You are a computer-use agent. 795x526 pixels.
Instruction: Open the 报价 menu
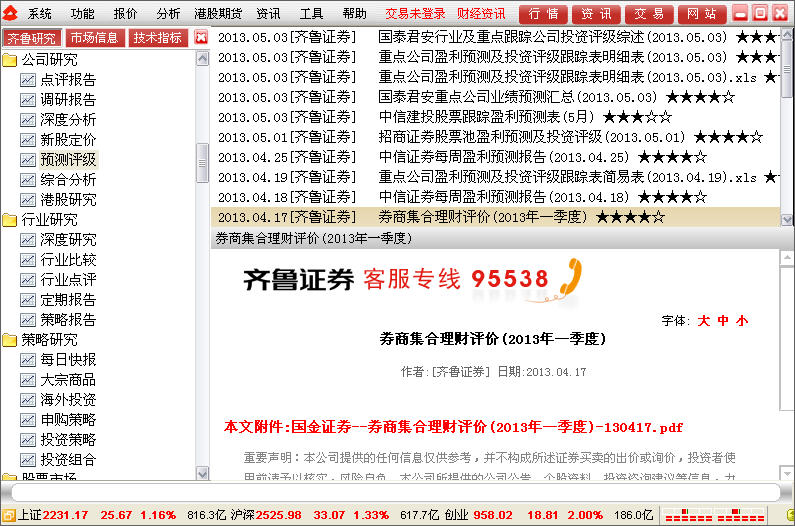[125, 14]
